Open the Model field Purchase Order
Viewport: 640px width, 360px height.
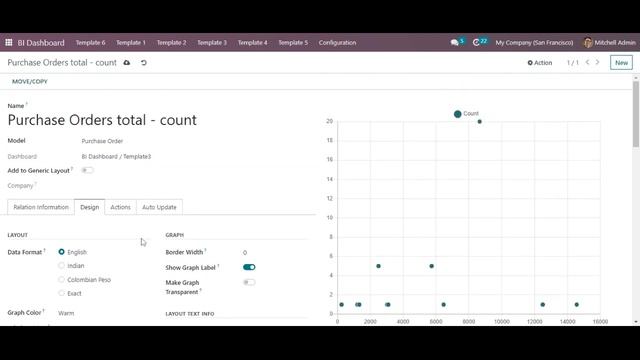pyautogui.click(x=102, y=141)
